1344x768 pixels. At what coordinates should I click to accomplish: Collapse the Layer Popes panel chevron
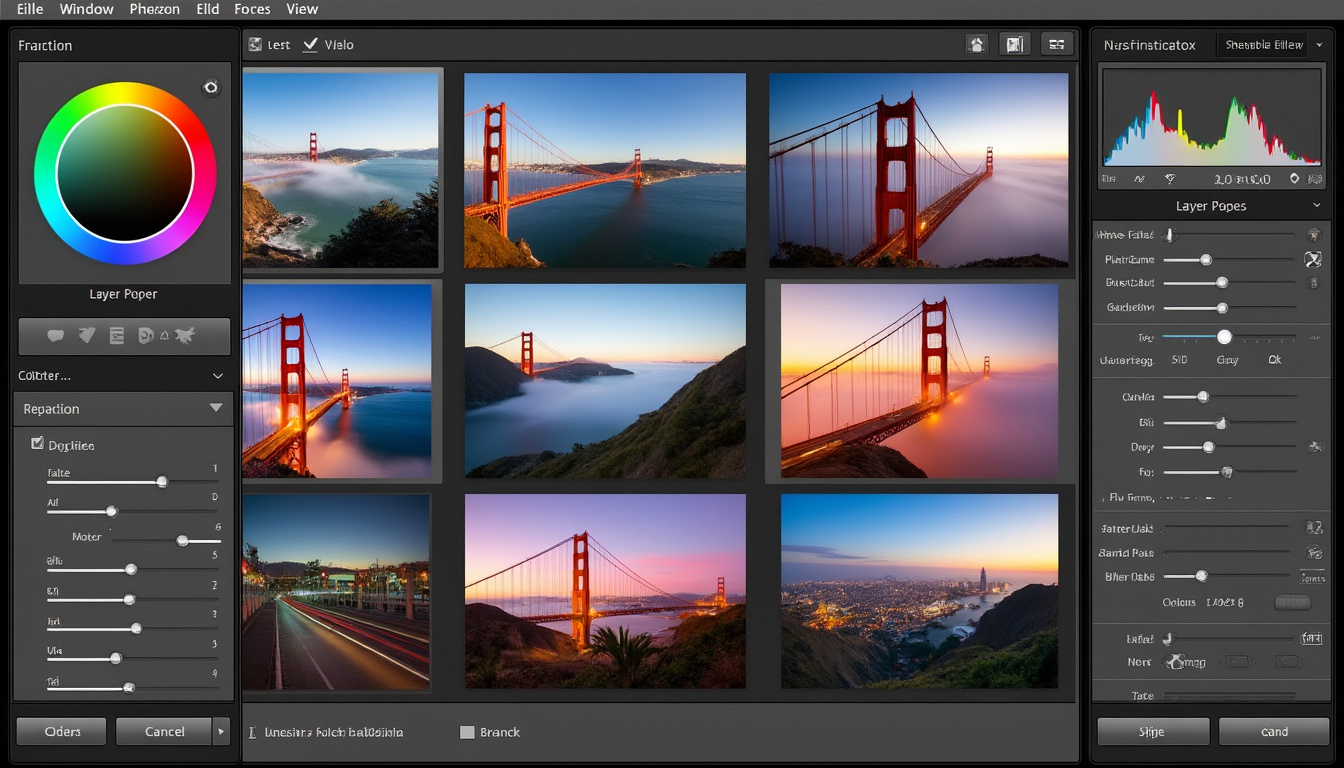(1316, 206)
